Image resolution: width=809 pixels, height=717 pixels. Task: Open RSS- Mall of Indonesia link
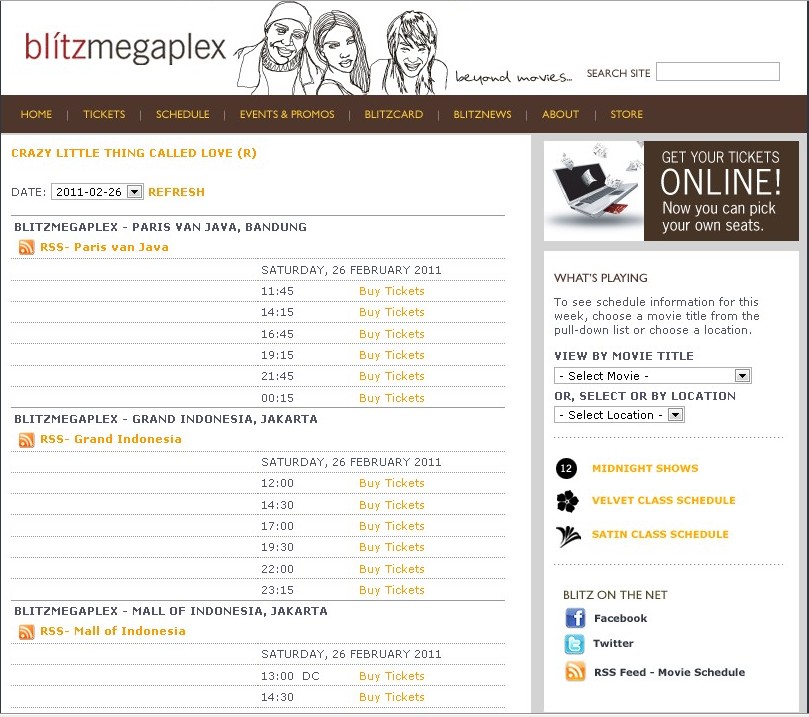112,631
